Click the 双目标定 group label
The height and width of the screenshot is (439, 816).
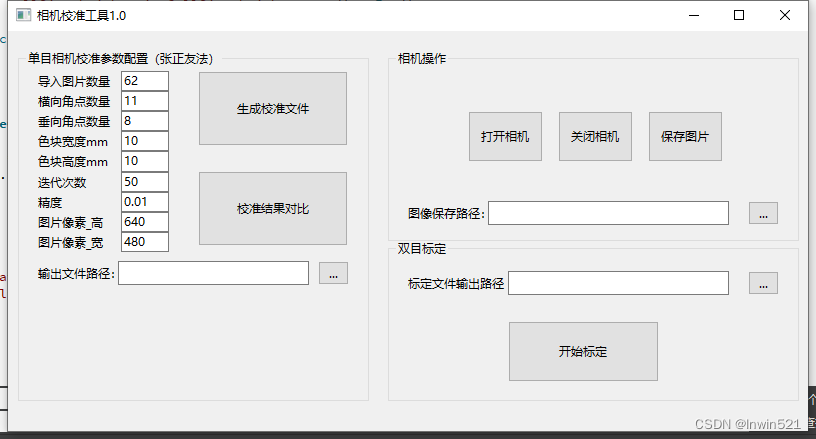[422, 249]
